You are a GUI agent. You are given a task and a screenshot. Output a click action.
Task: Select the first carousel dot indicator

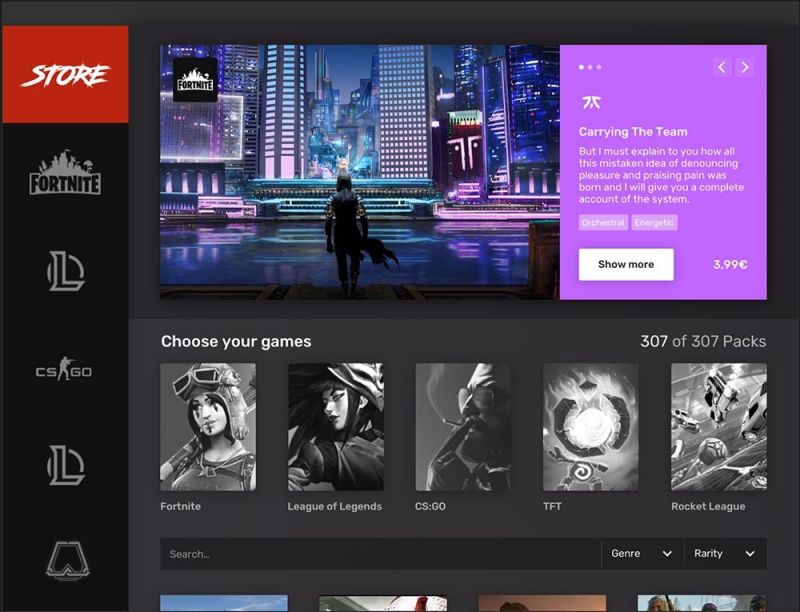pyautogui.click(x=582, y=67)
